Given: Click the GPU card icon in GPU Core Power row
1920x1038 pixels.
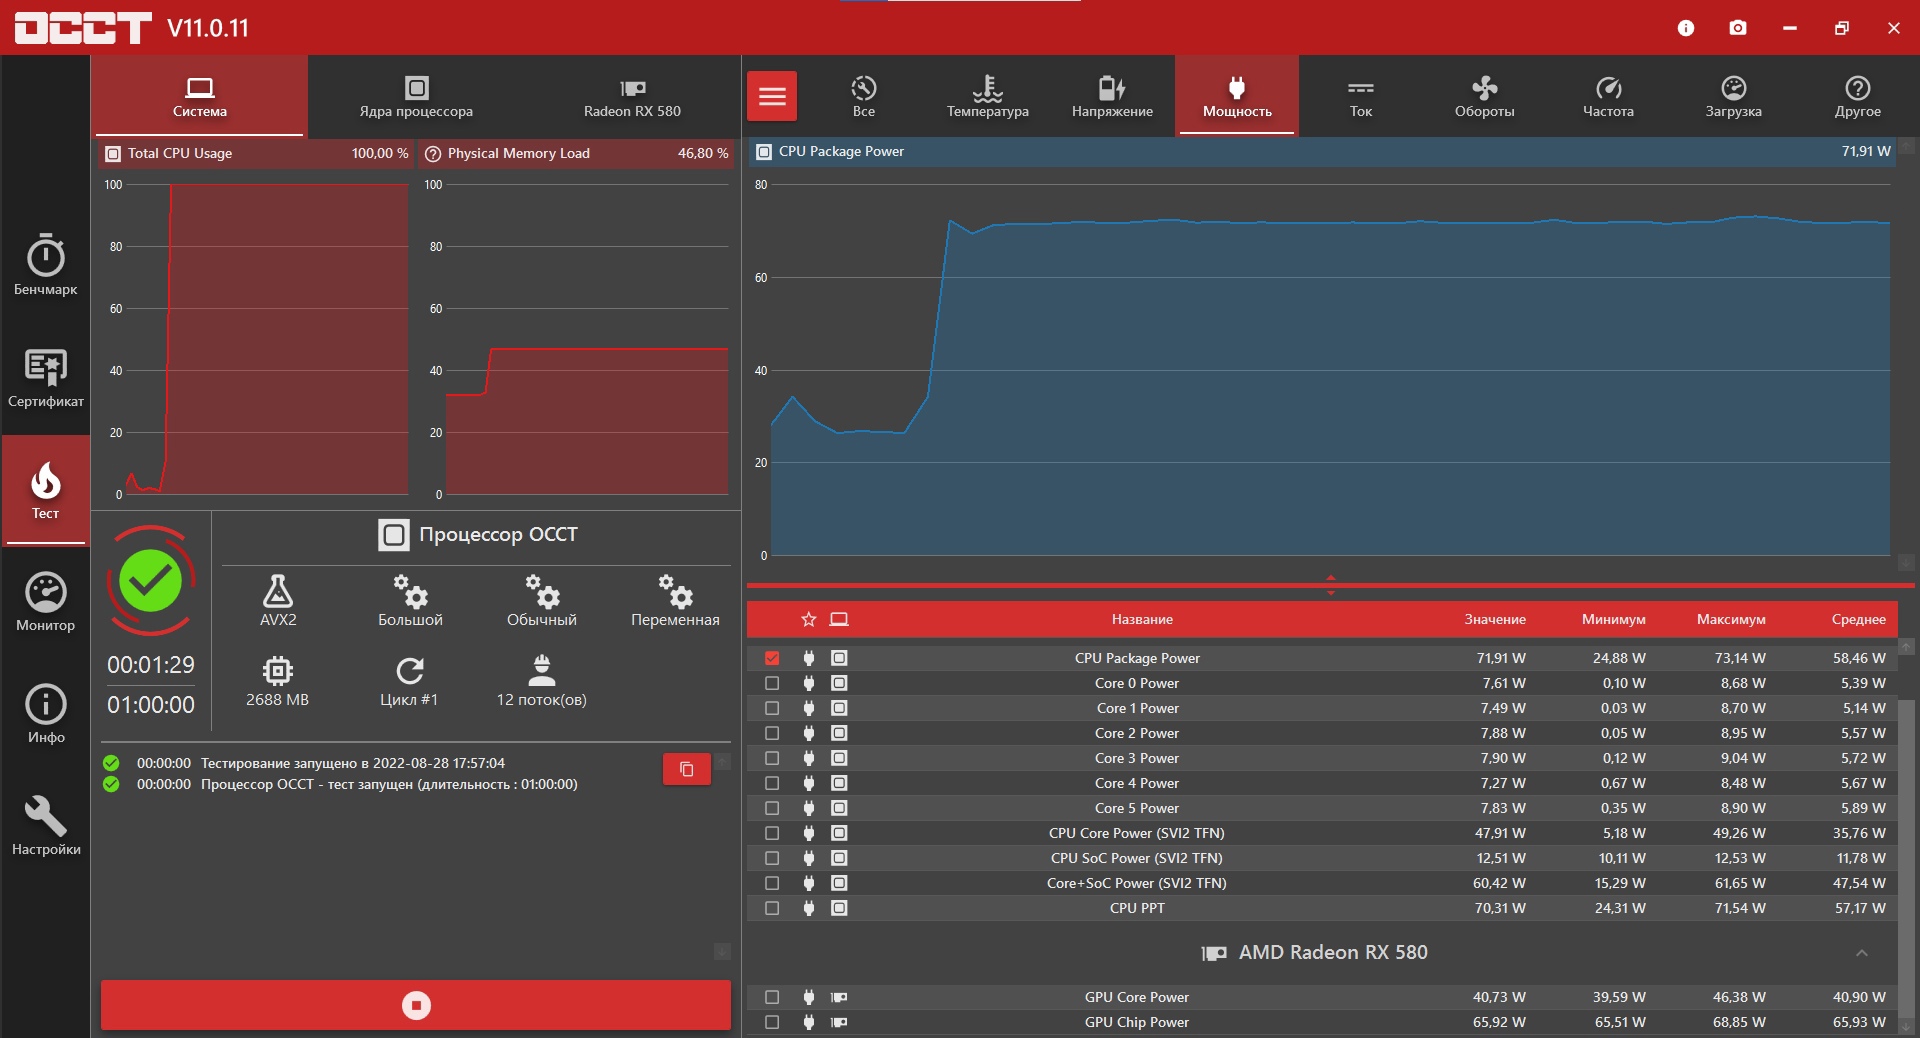Looking at the screenshot, I should coord(839,997).
